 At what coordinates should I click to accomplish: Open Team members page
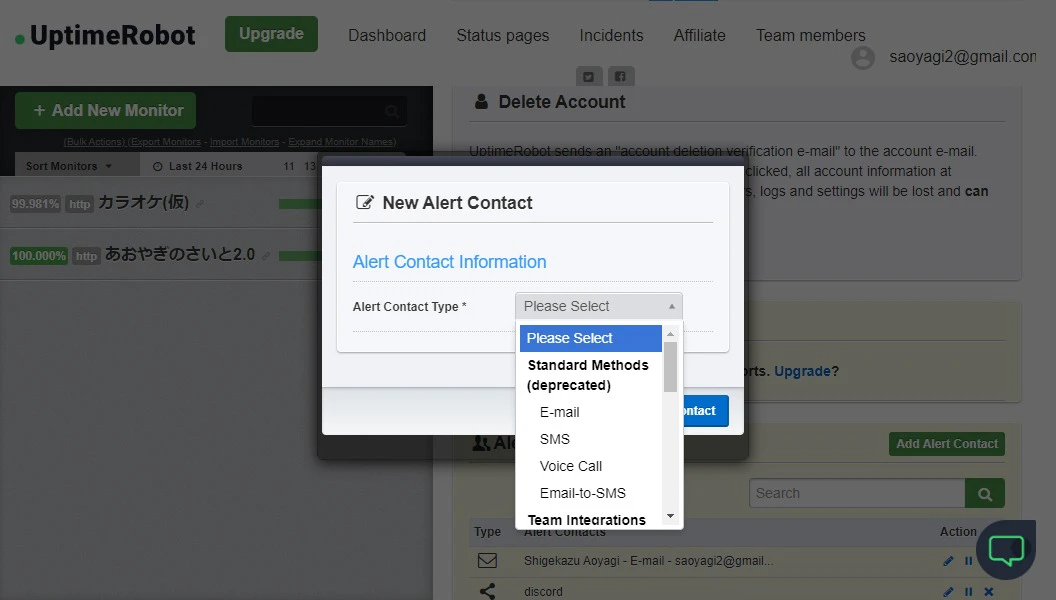[x=810, y=36]
